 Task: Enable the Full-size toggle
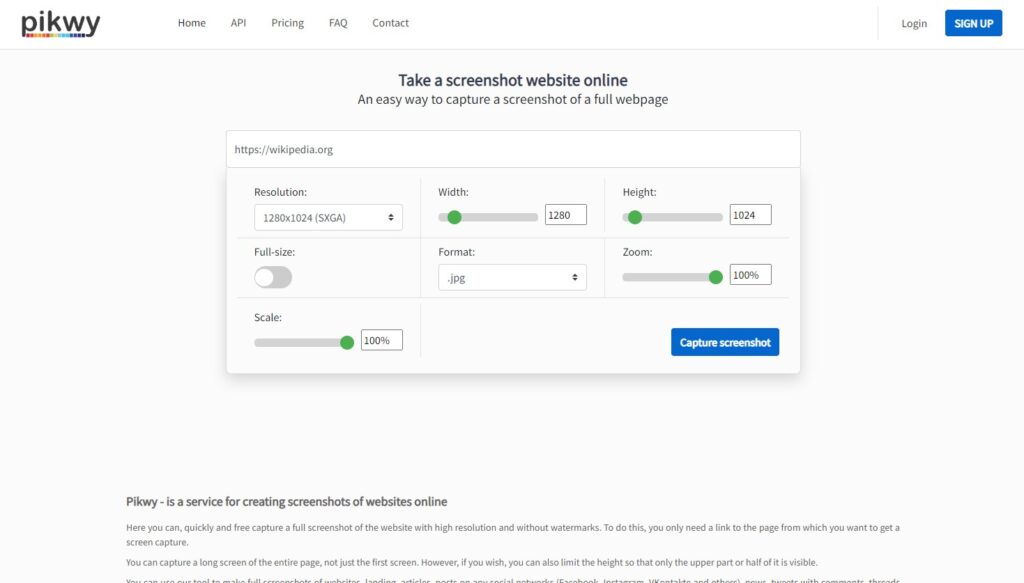[x=273, y=277]
